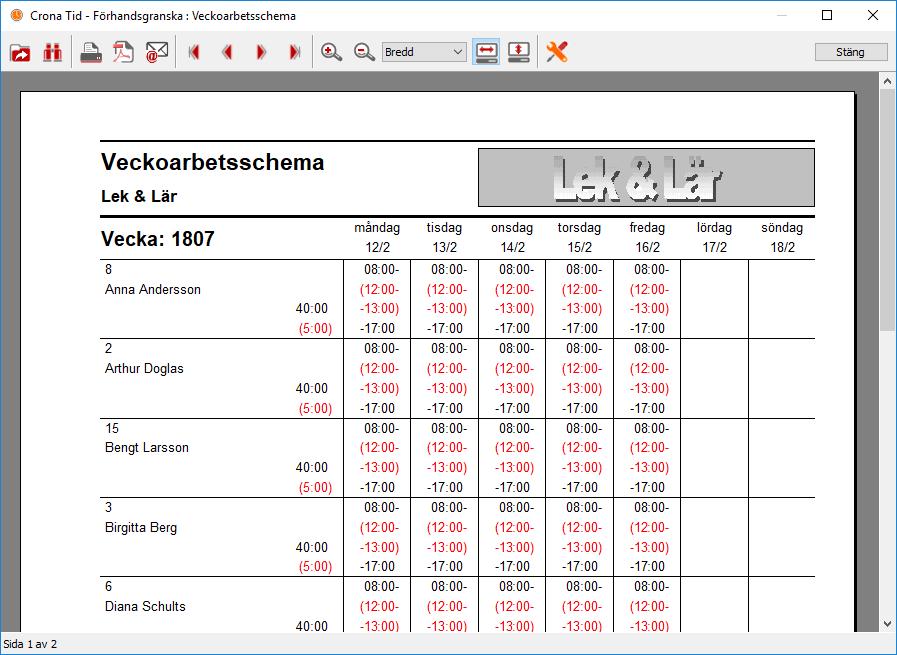Toggle fit-to-width view mode
This screenshot has height=655, width=897.
(x=486, y=52)
